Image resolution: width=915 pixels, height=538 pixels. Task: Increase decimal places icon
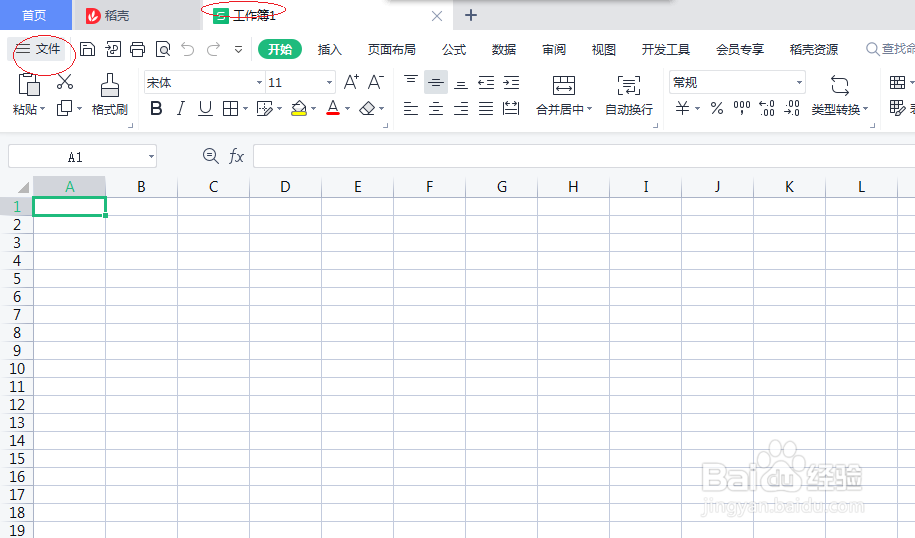pos(767,109)
